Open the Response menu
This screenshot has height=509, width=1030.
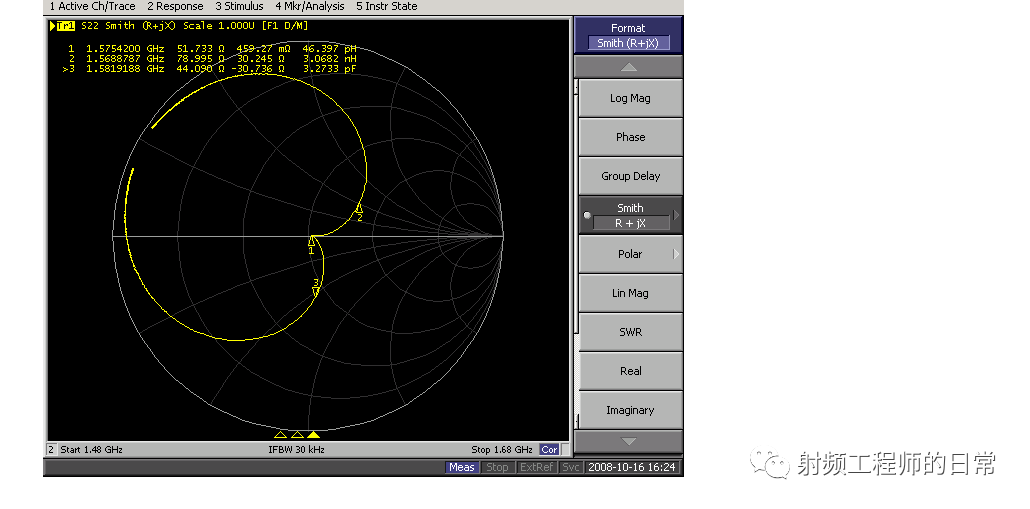(x=175, y=7)
